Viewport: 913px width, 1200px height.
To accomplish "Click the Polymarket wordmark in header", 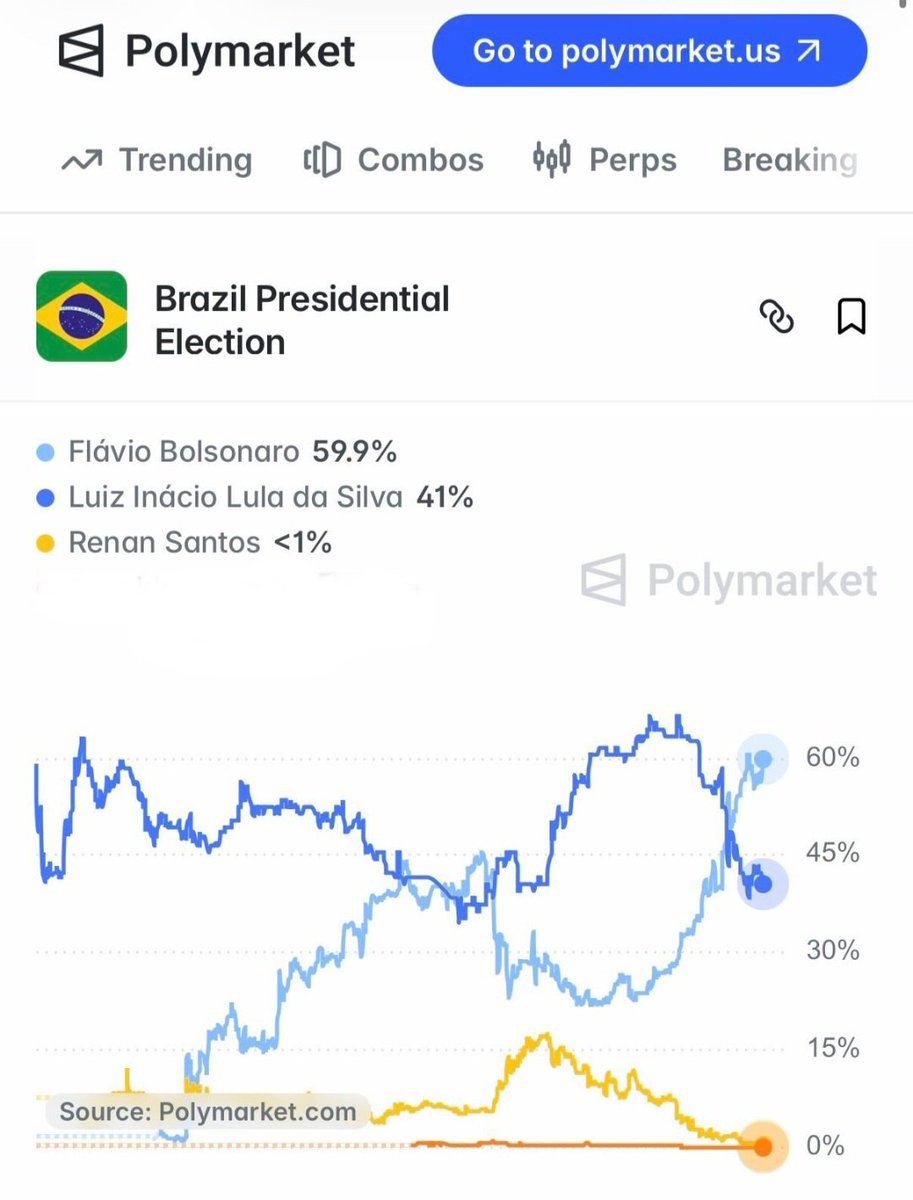I will (240, 51).
